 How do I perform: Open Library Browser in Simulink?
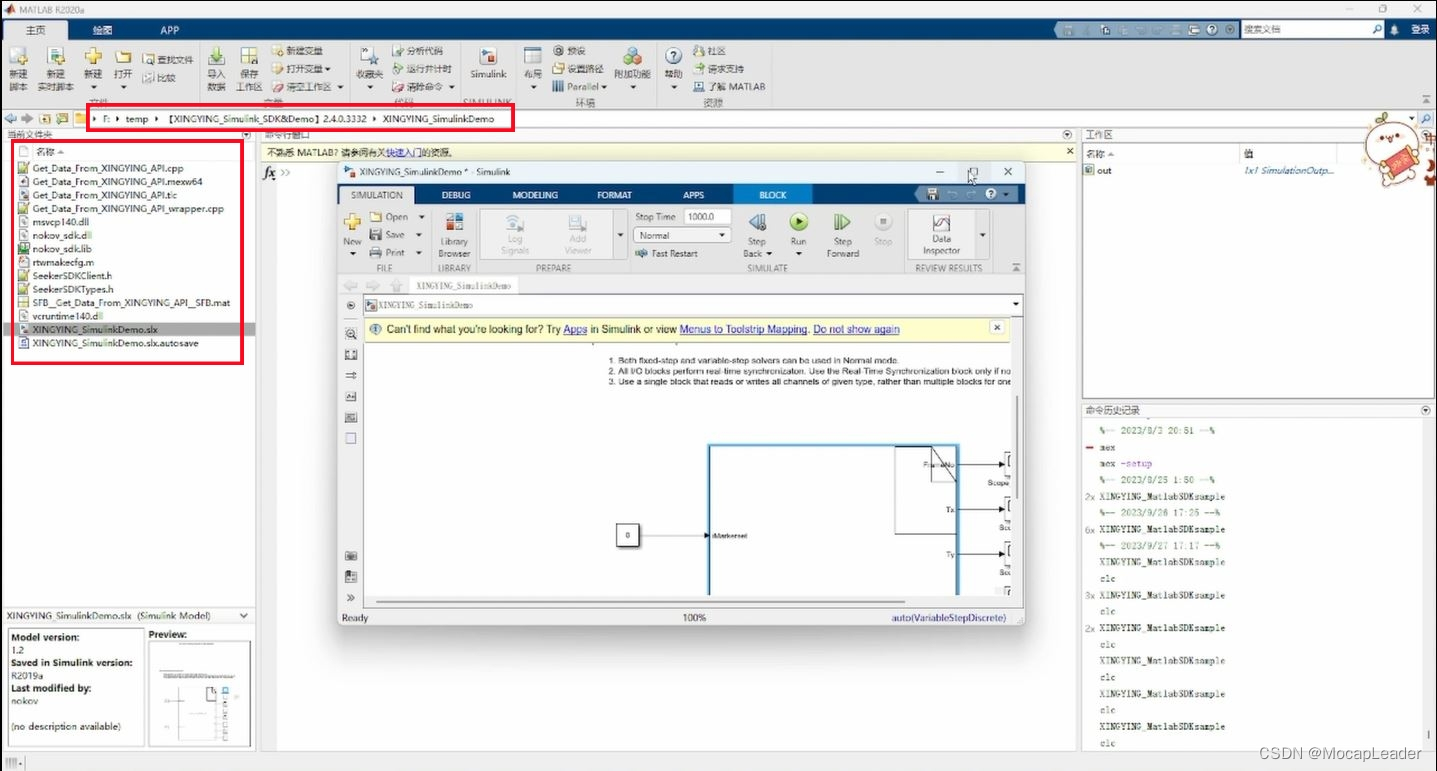[454, 235]
